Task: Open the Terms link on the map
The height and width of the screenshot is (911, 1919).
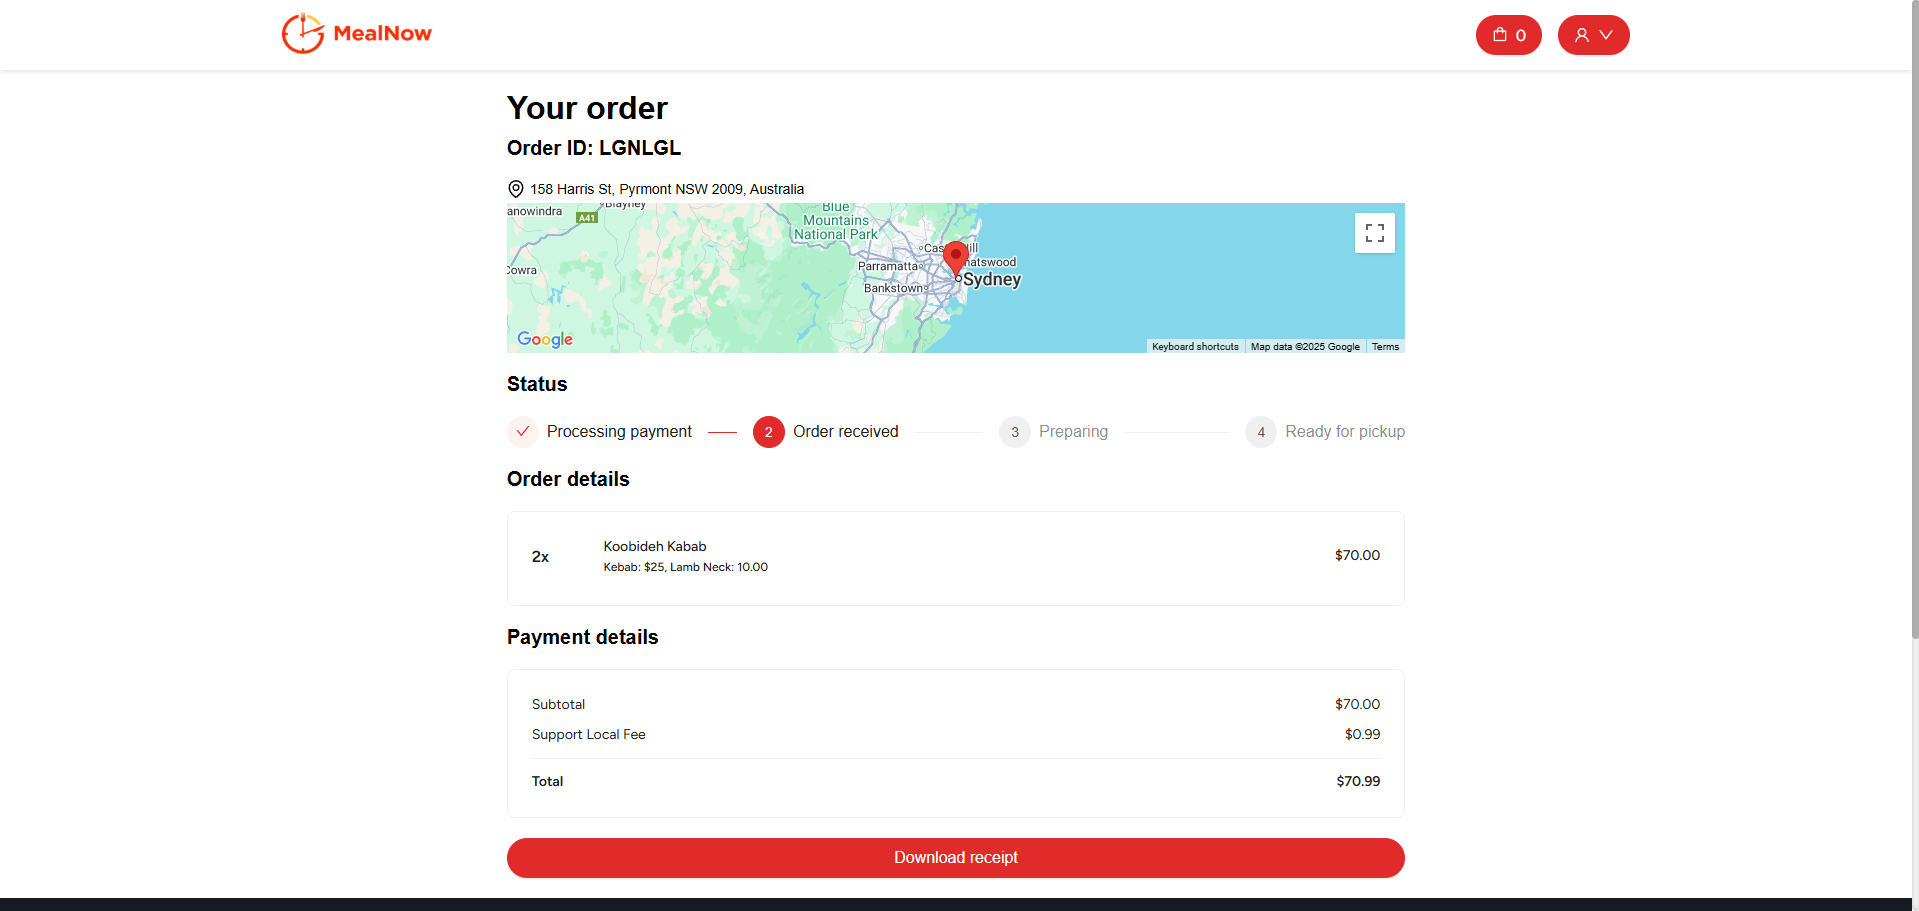Action: point(1385,346)
